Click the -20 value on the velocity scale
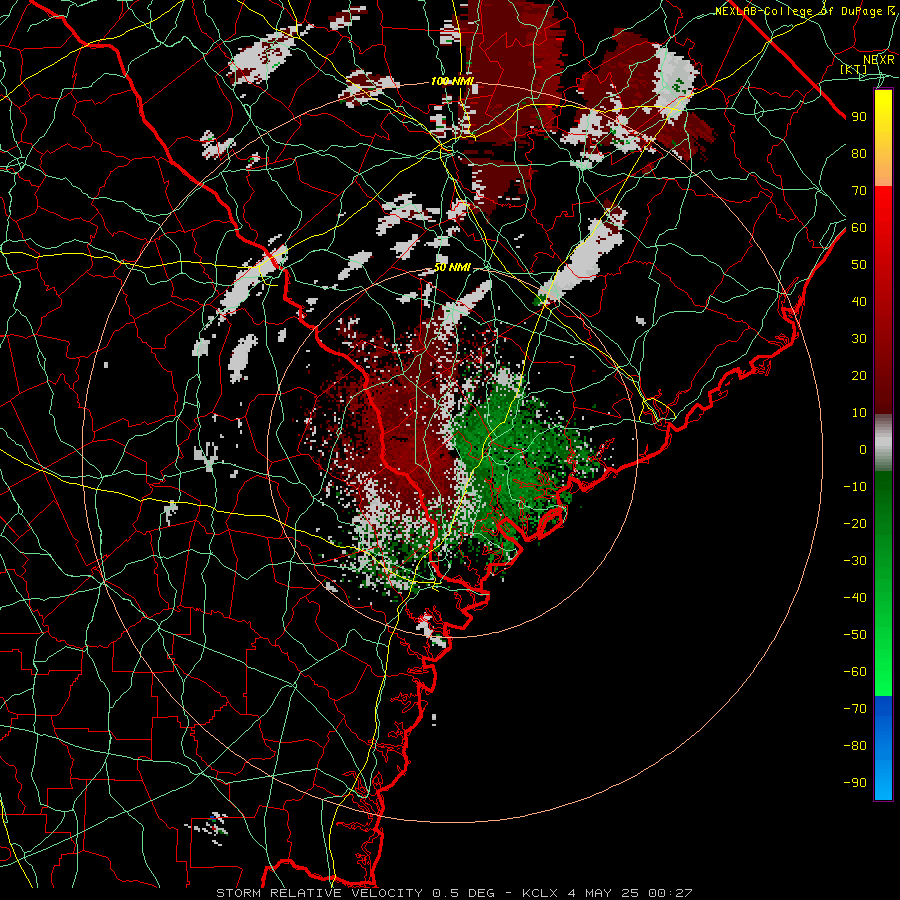900x900 pixels. pyautogui.click(x=855, y=523)
